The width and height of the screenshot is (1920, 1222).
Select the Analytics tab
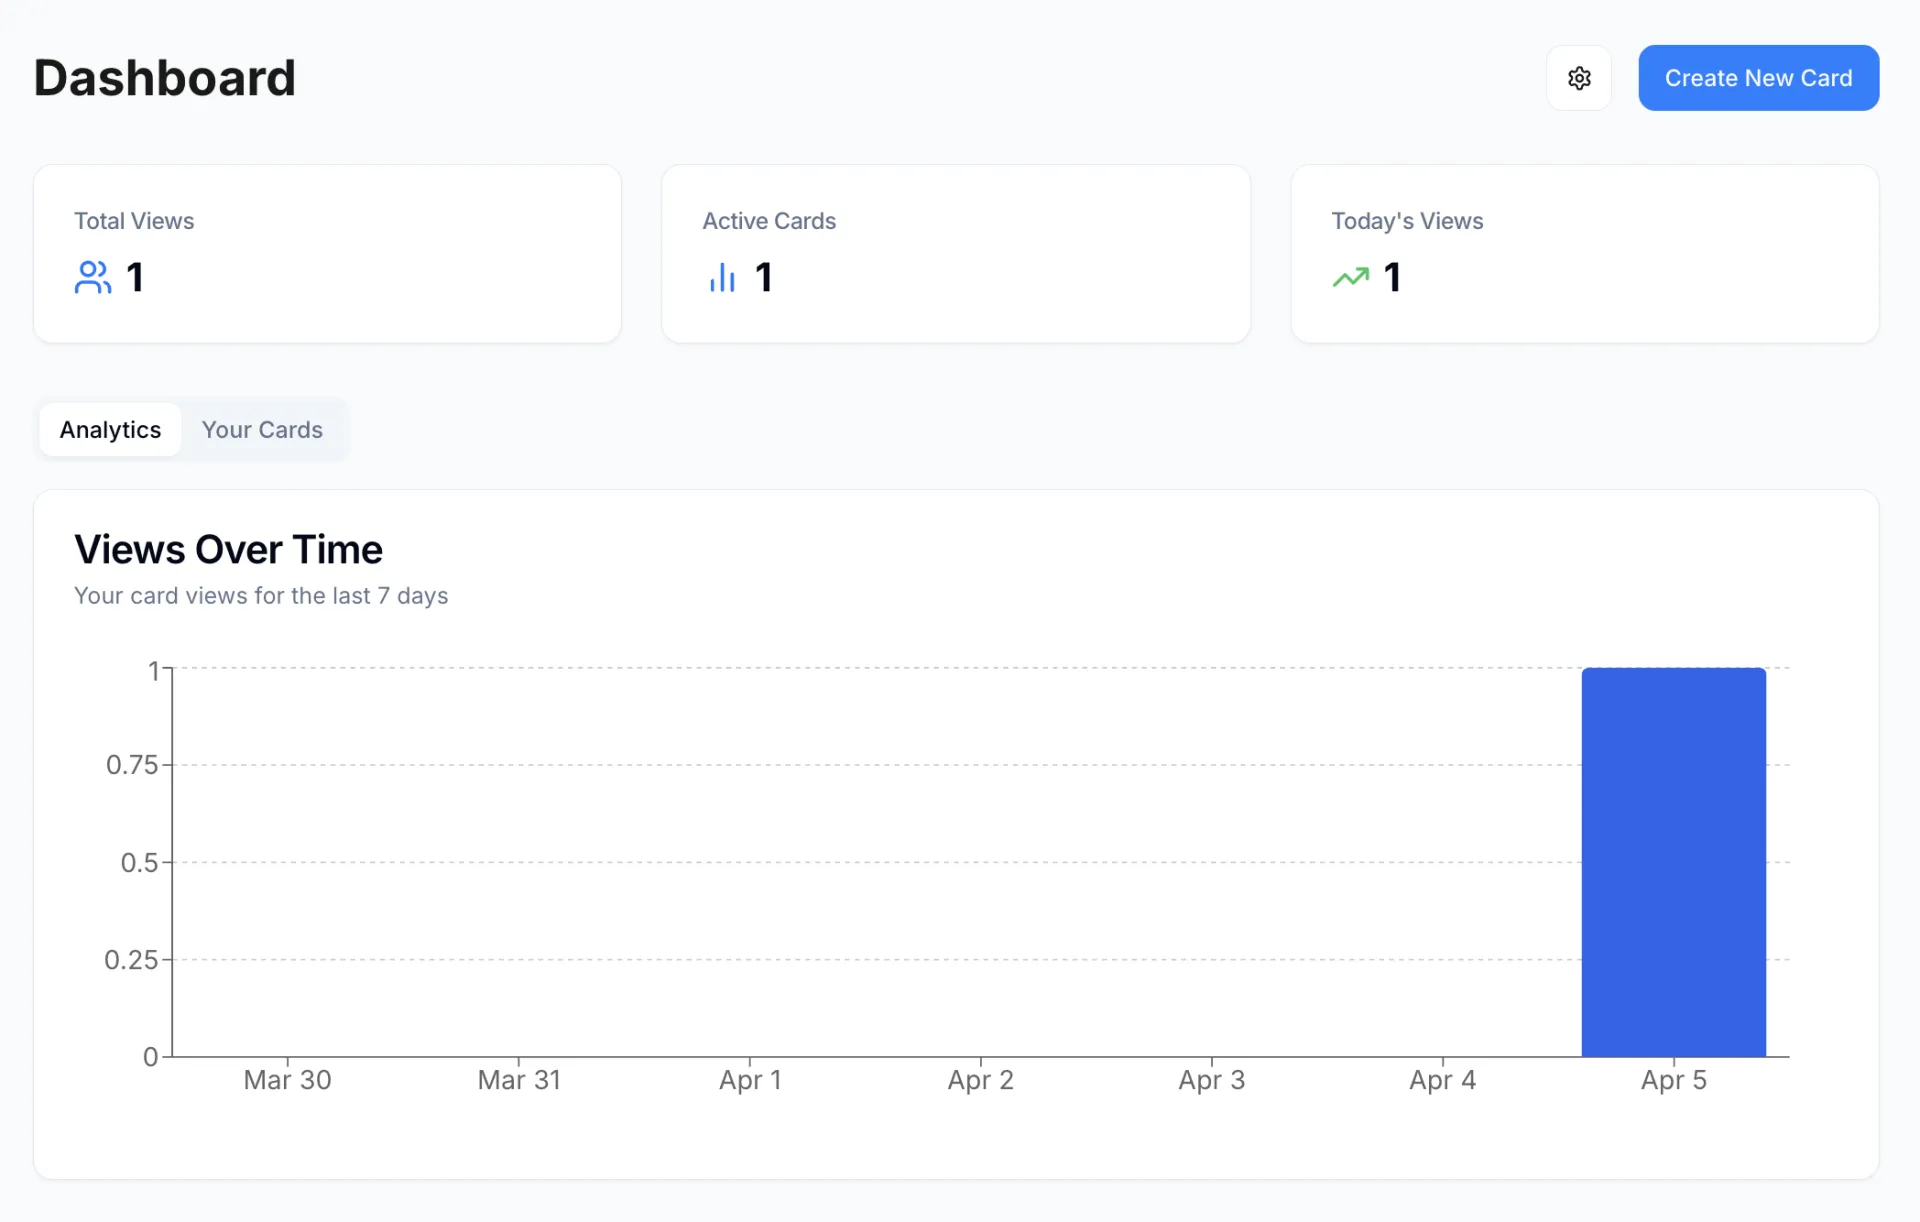[x=110, y=430]
